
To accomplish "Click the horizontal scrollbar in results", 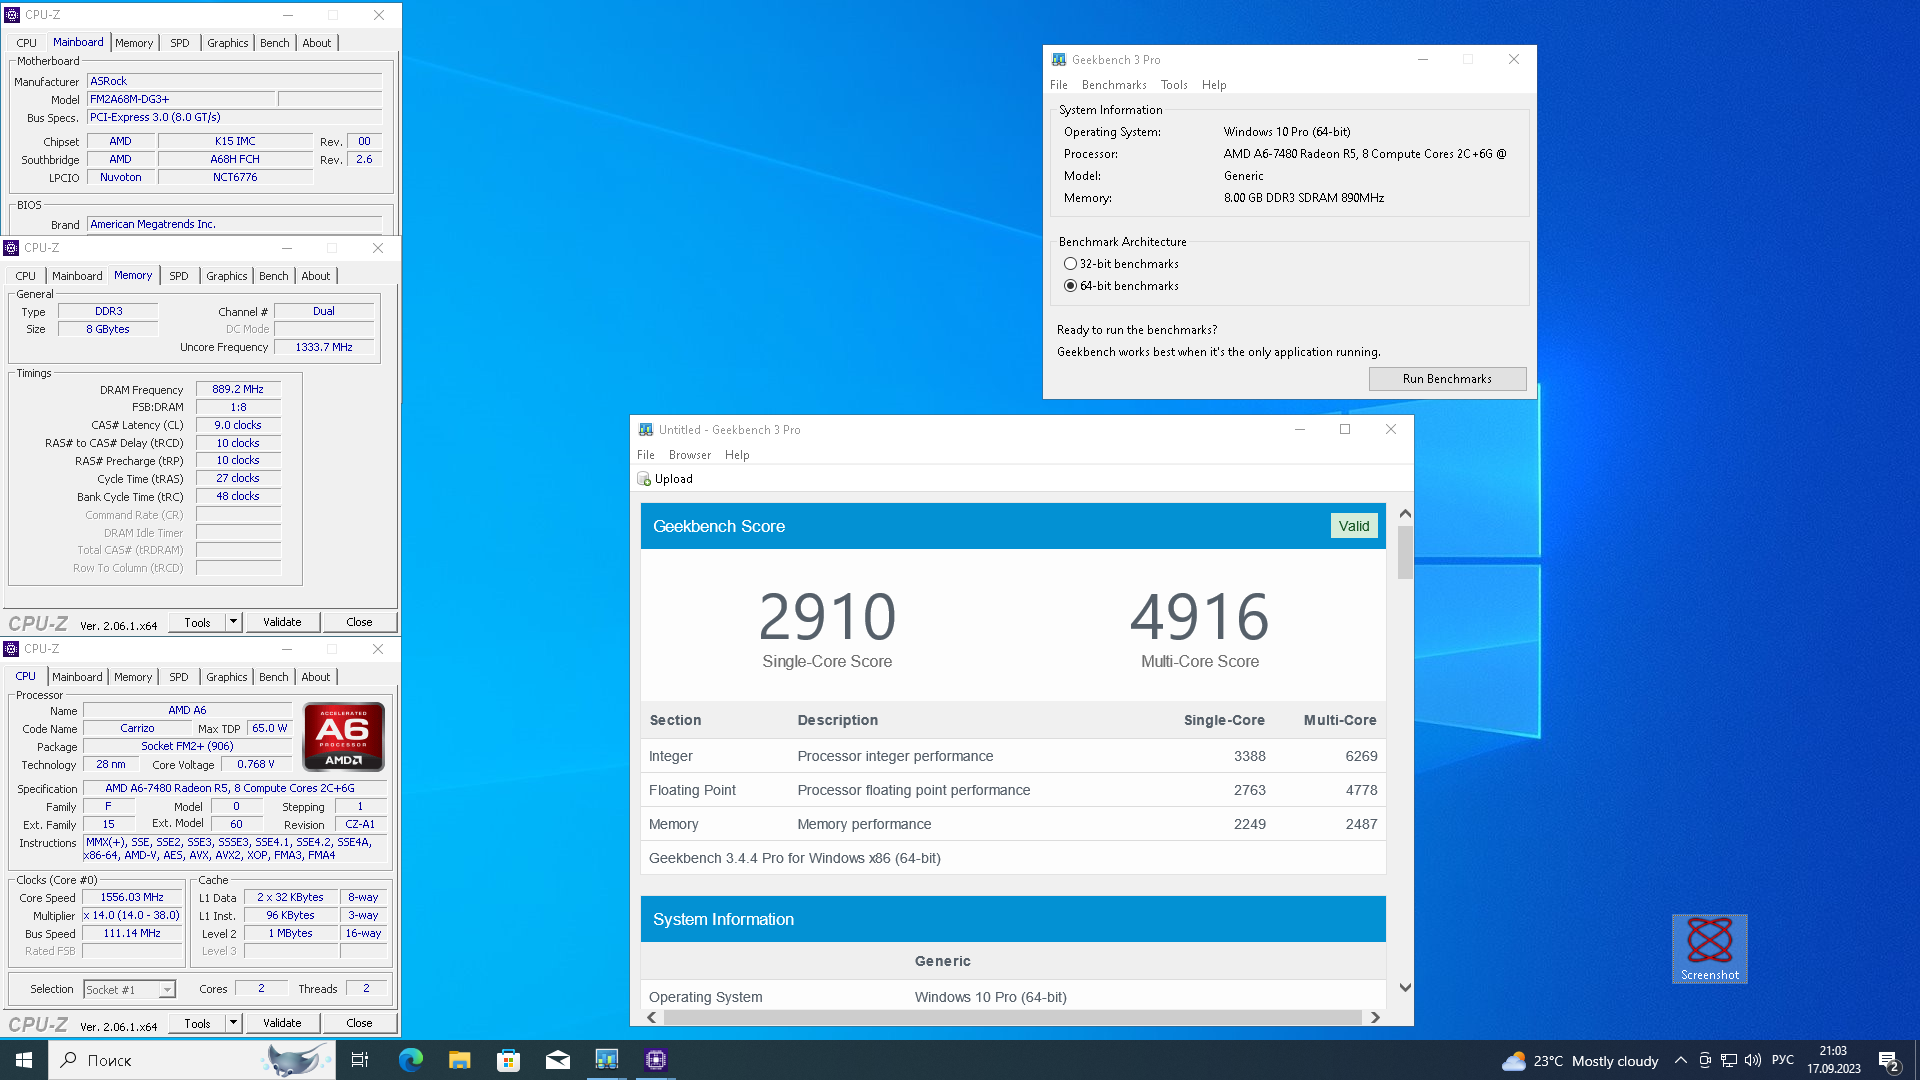I will coord(1012,1017).
